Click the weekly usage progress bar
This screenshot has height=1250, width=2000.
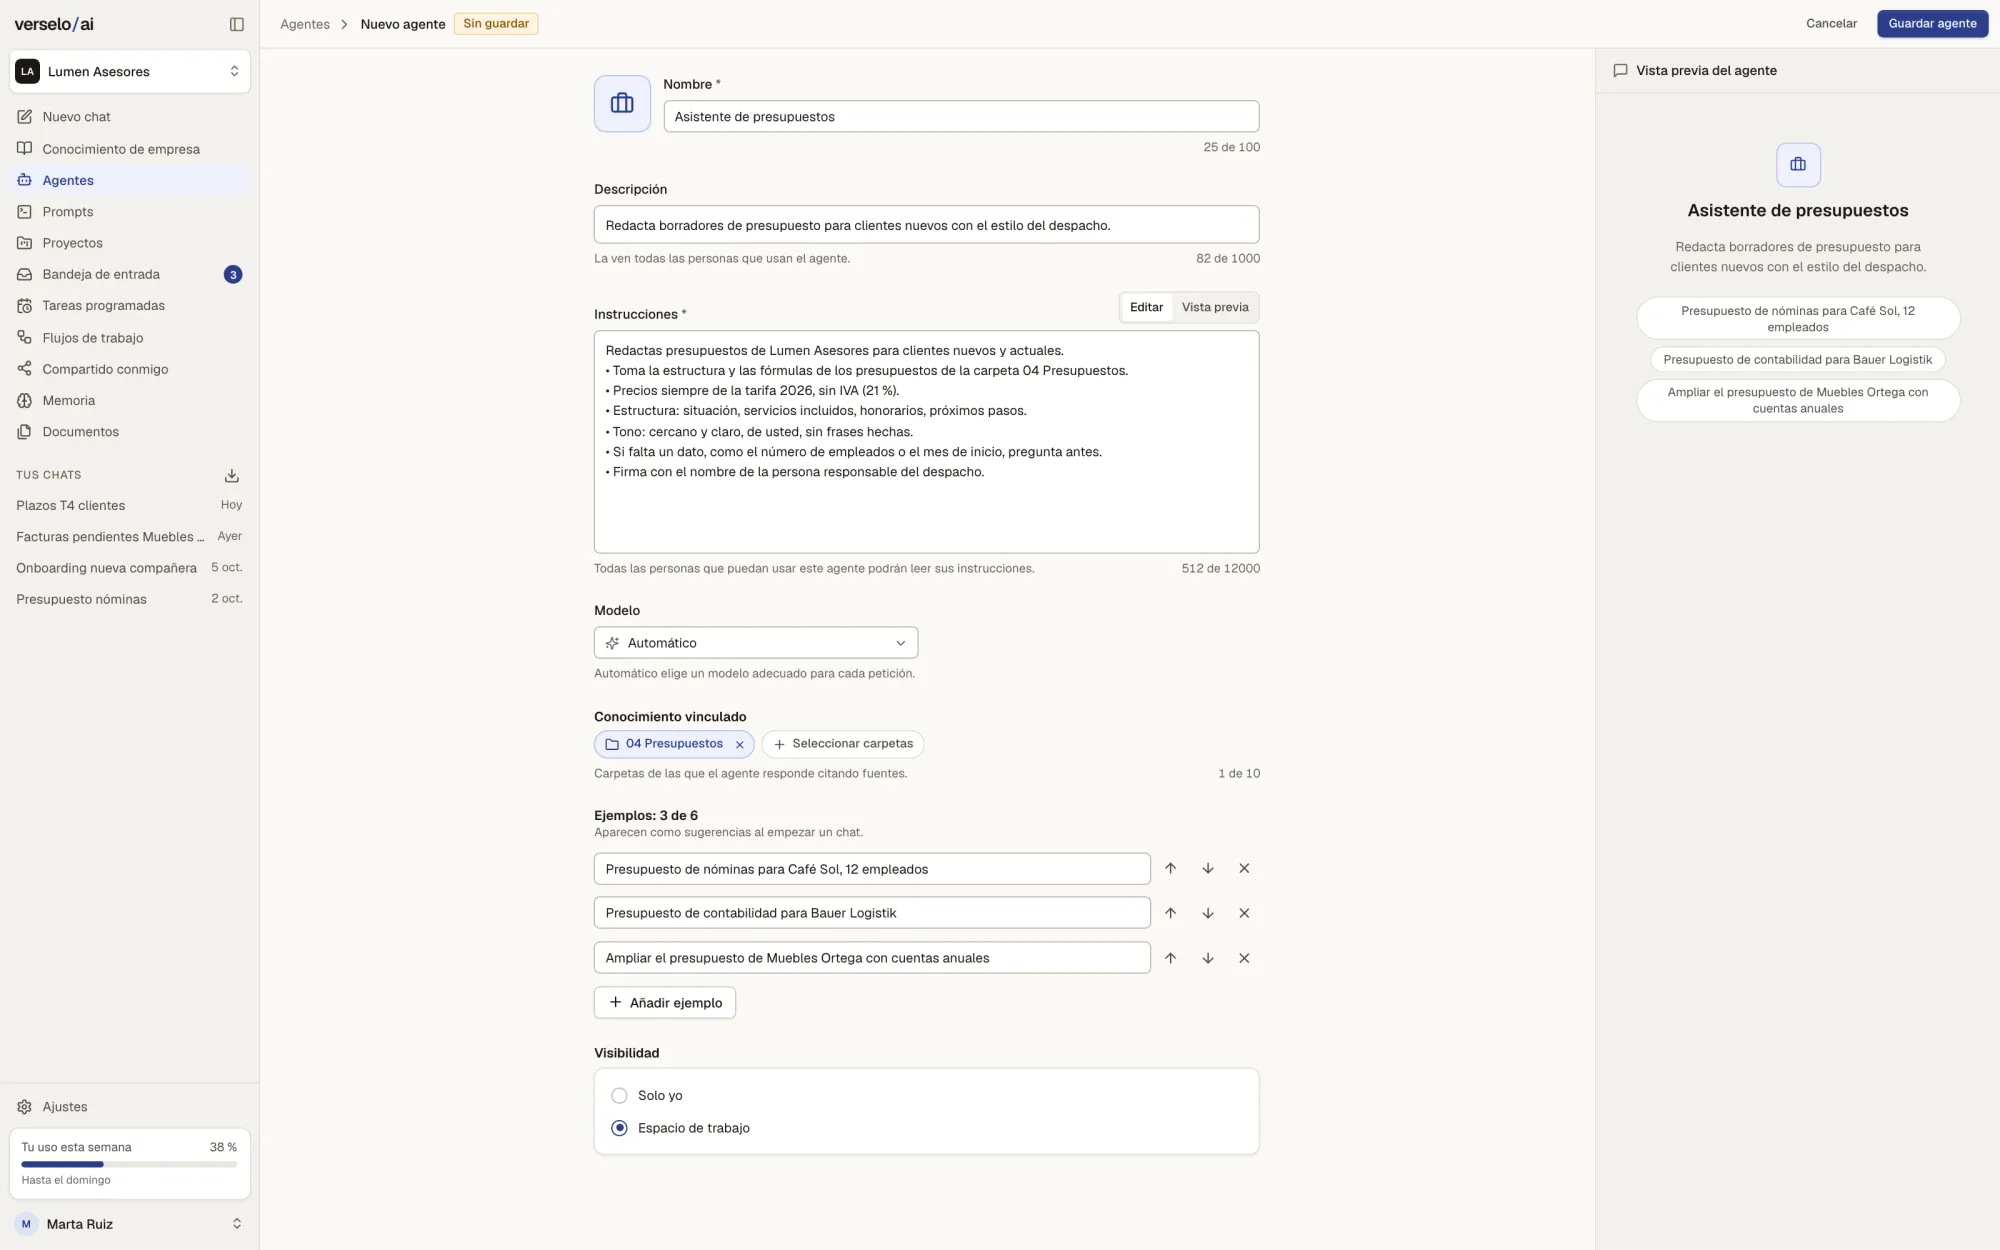(129, 1164)
